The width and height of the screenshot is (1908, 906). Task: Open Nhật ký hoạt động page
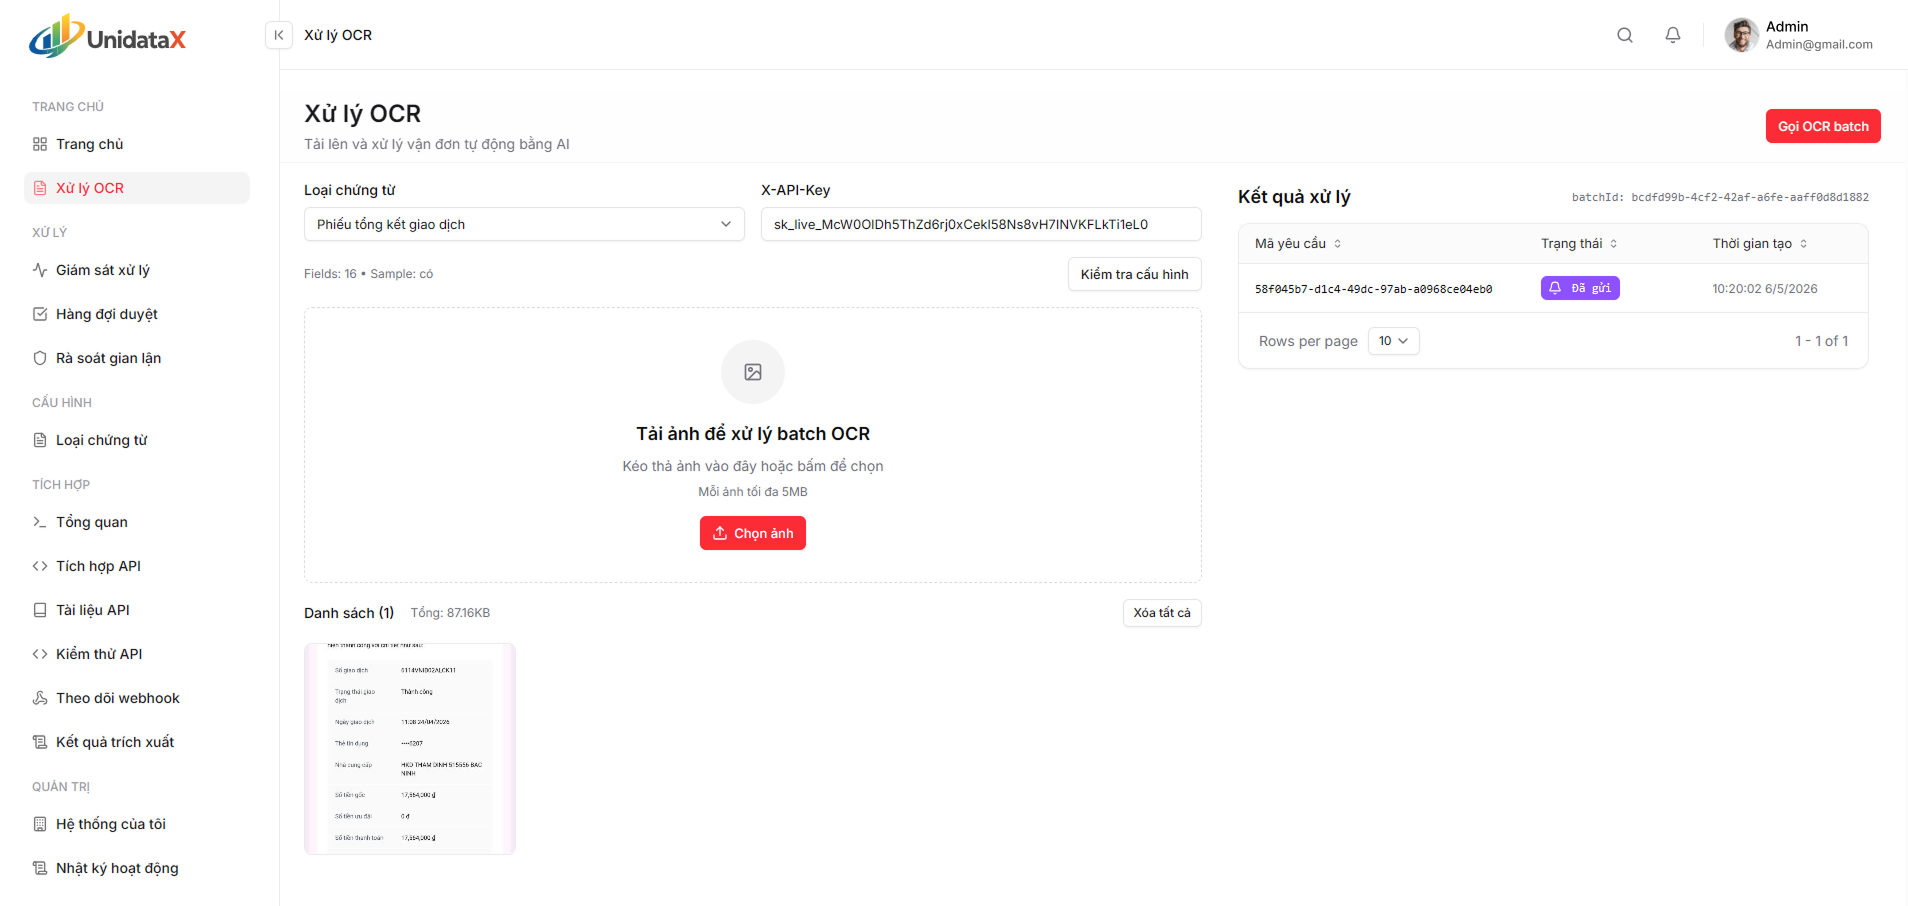(137, 868)
